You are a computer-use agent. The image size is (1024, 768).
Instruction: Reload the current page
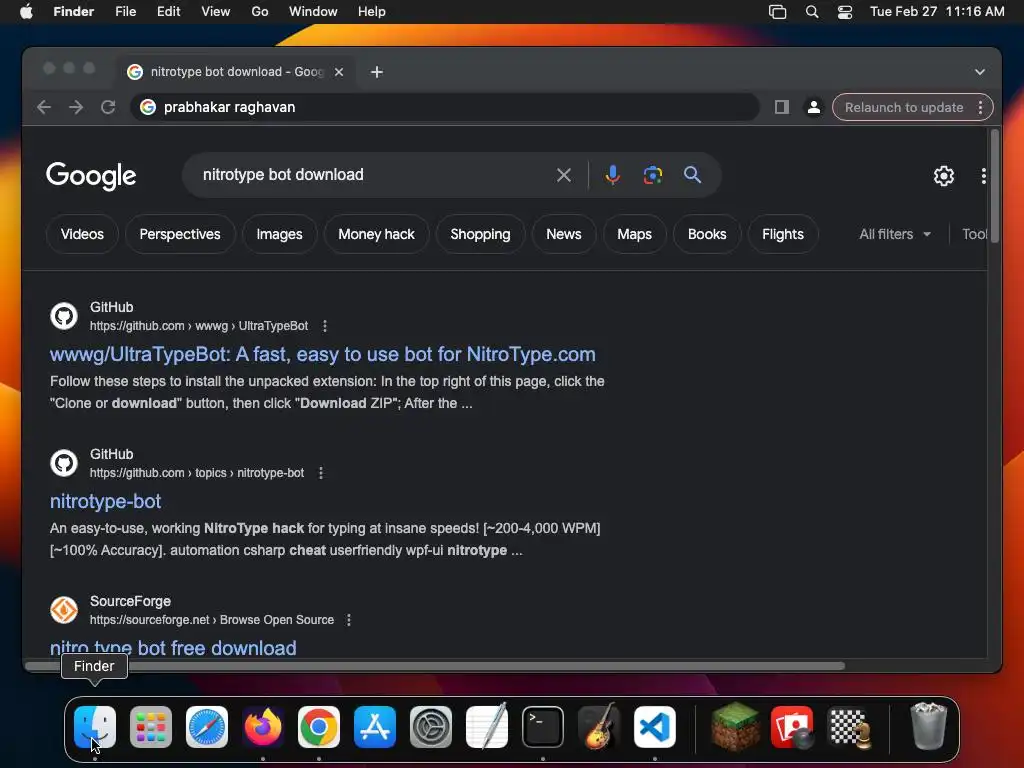pos(108,107)
